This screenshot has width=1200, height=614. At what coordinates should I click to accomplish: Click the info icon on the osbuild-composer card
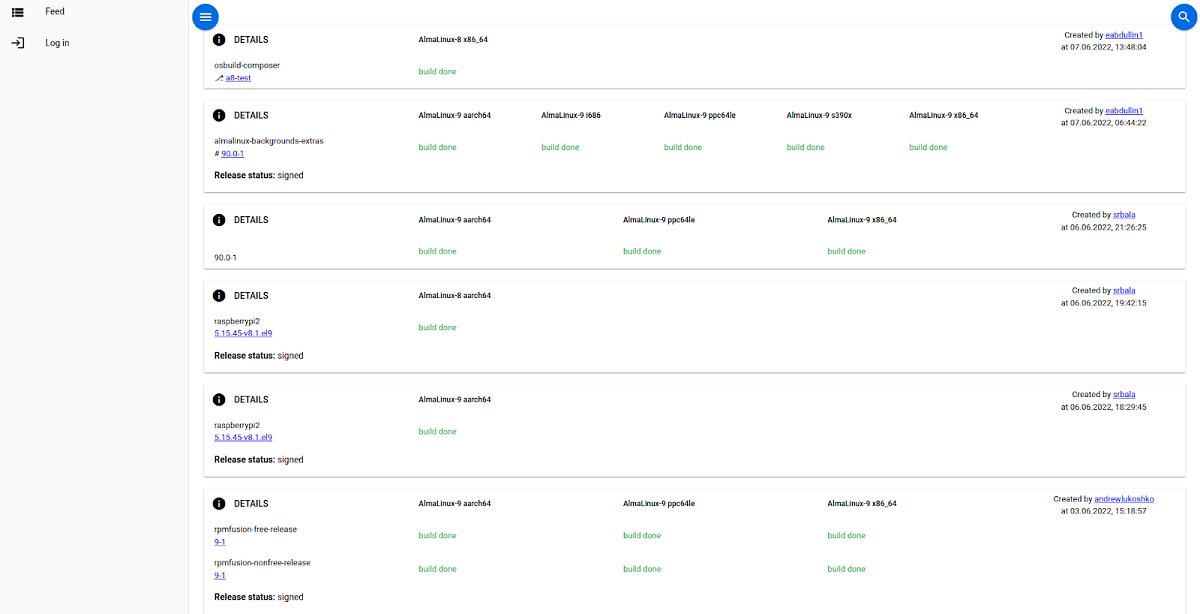(219, 39)
